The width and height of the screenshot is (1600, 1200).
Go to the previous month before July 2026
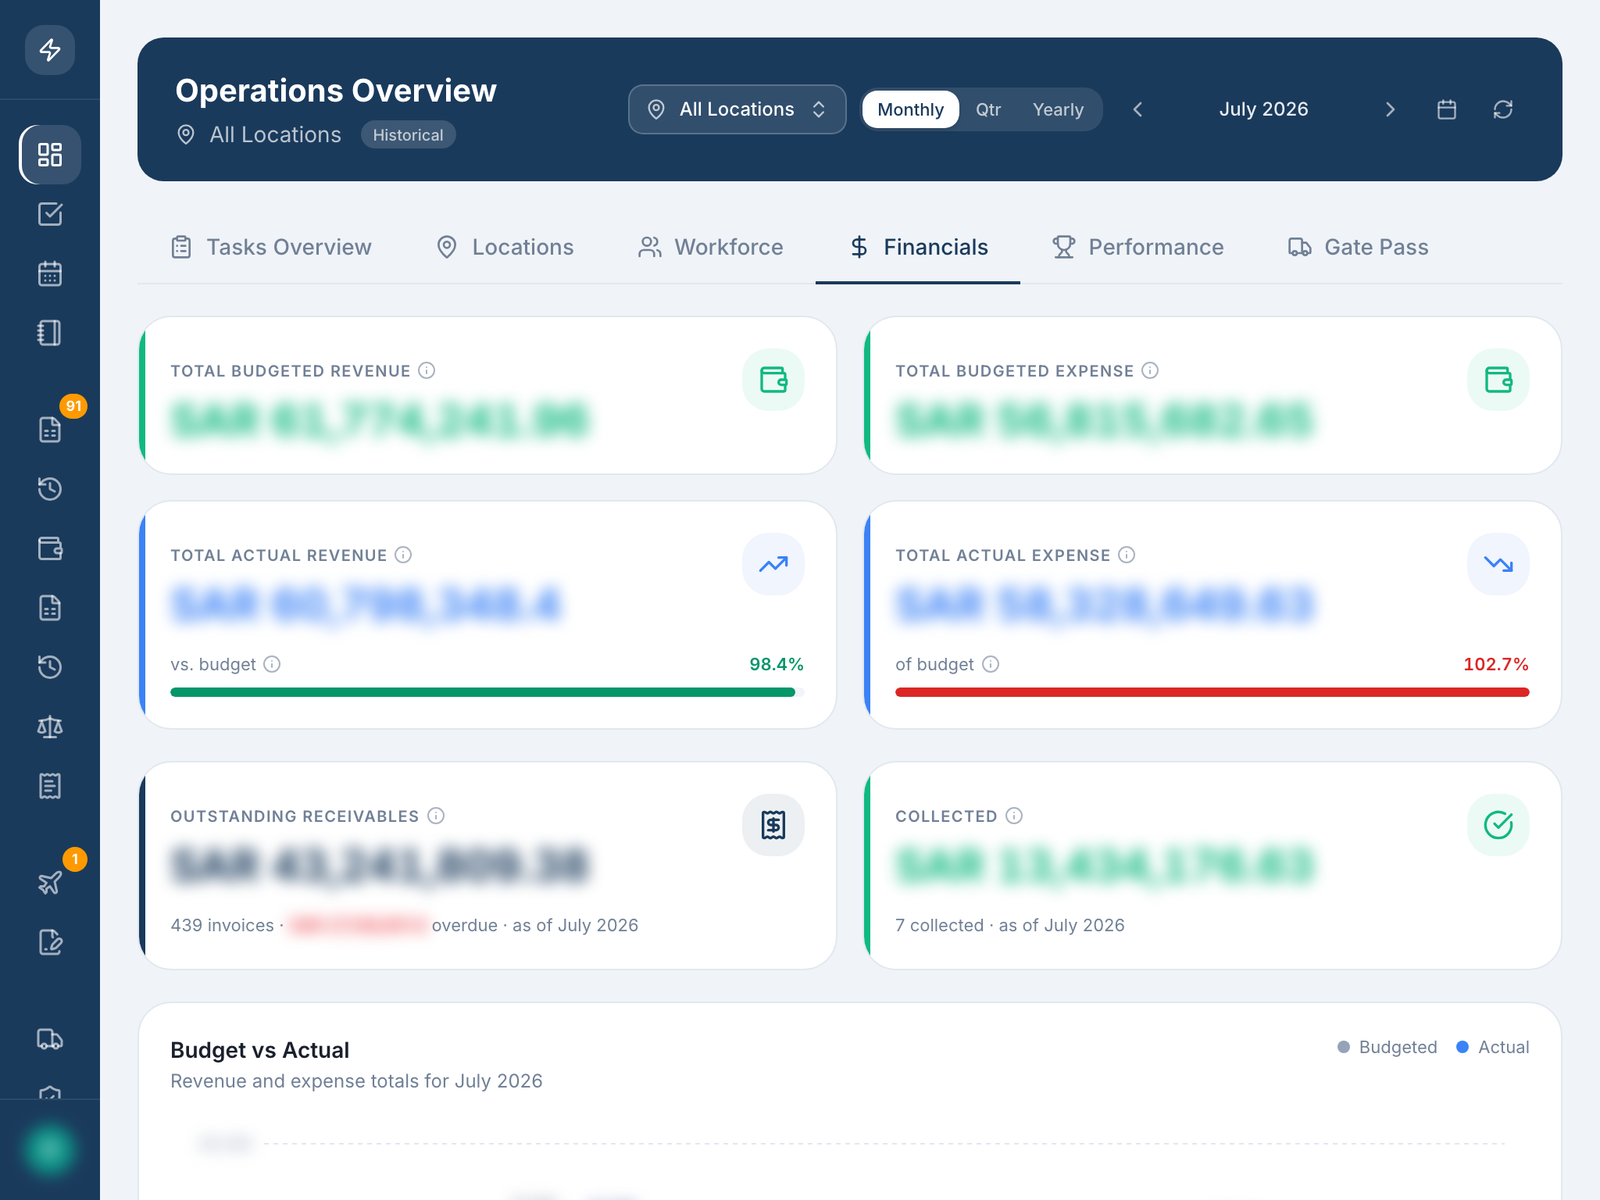click(1137, 109)
